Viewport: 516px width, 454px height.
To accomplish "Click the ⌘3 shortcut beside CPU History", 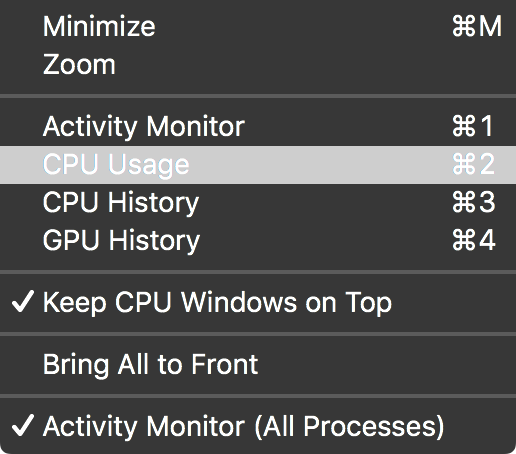I will 474,202.
